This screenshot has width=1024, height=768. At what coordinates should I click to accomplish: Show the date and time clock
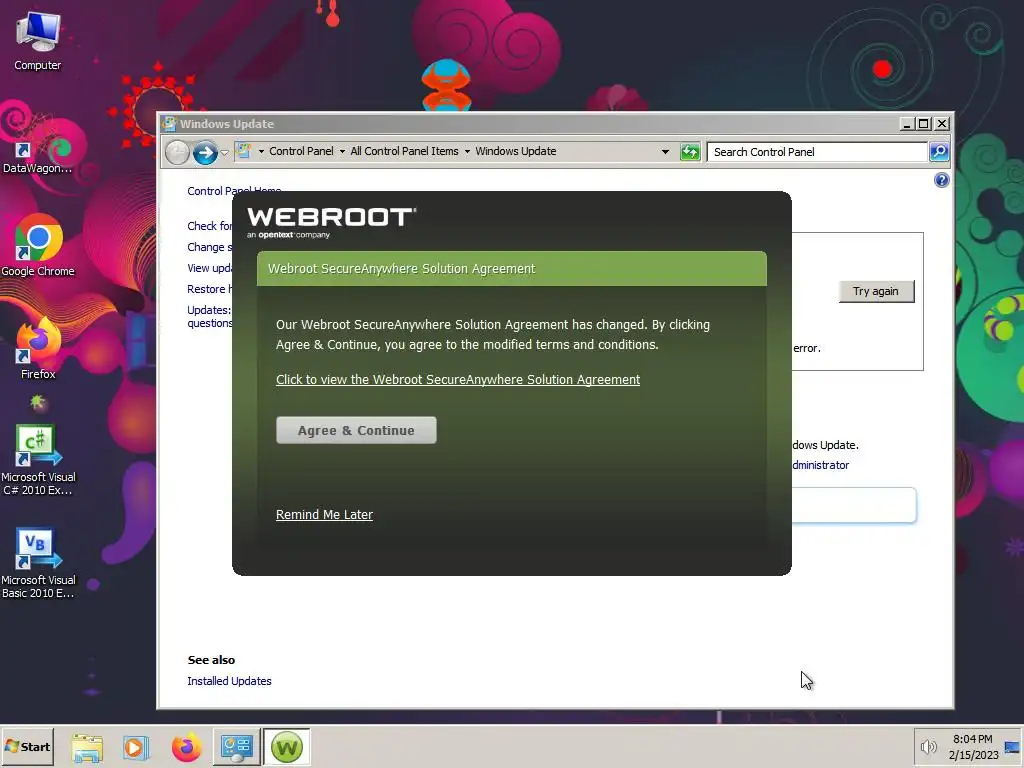972,746
